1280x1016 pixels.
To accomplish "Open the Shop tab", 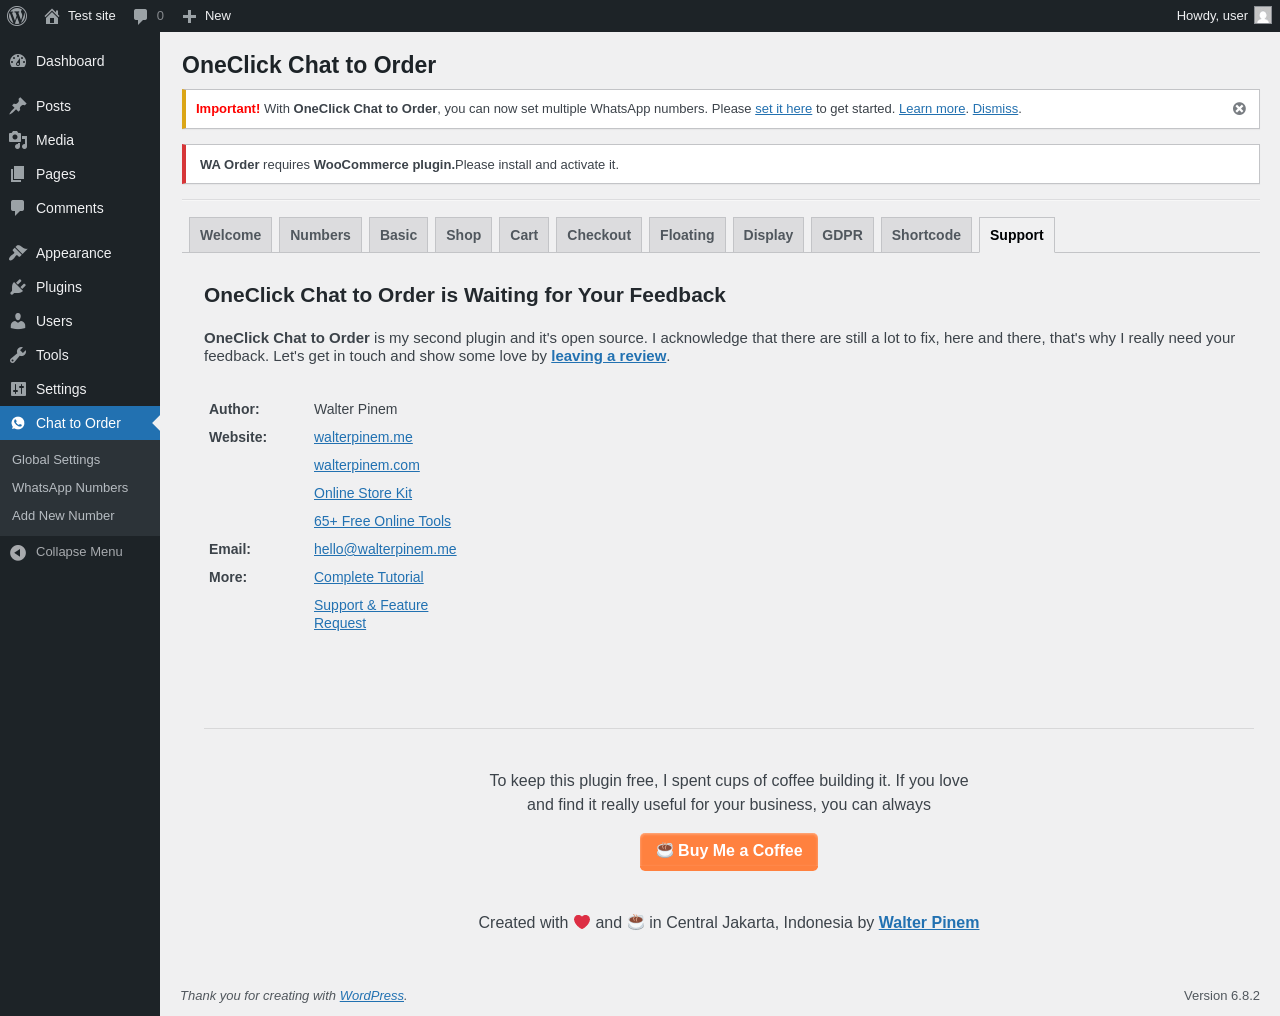I will point(463,235).
